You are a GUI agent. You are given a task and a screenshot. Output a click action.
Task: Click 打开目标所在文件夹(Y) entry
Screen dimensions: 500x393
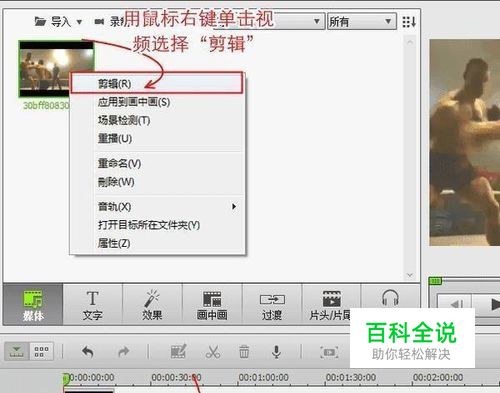point(157,225)
